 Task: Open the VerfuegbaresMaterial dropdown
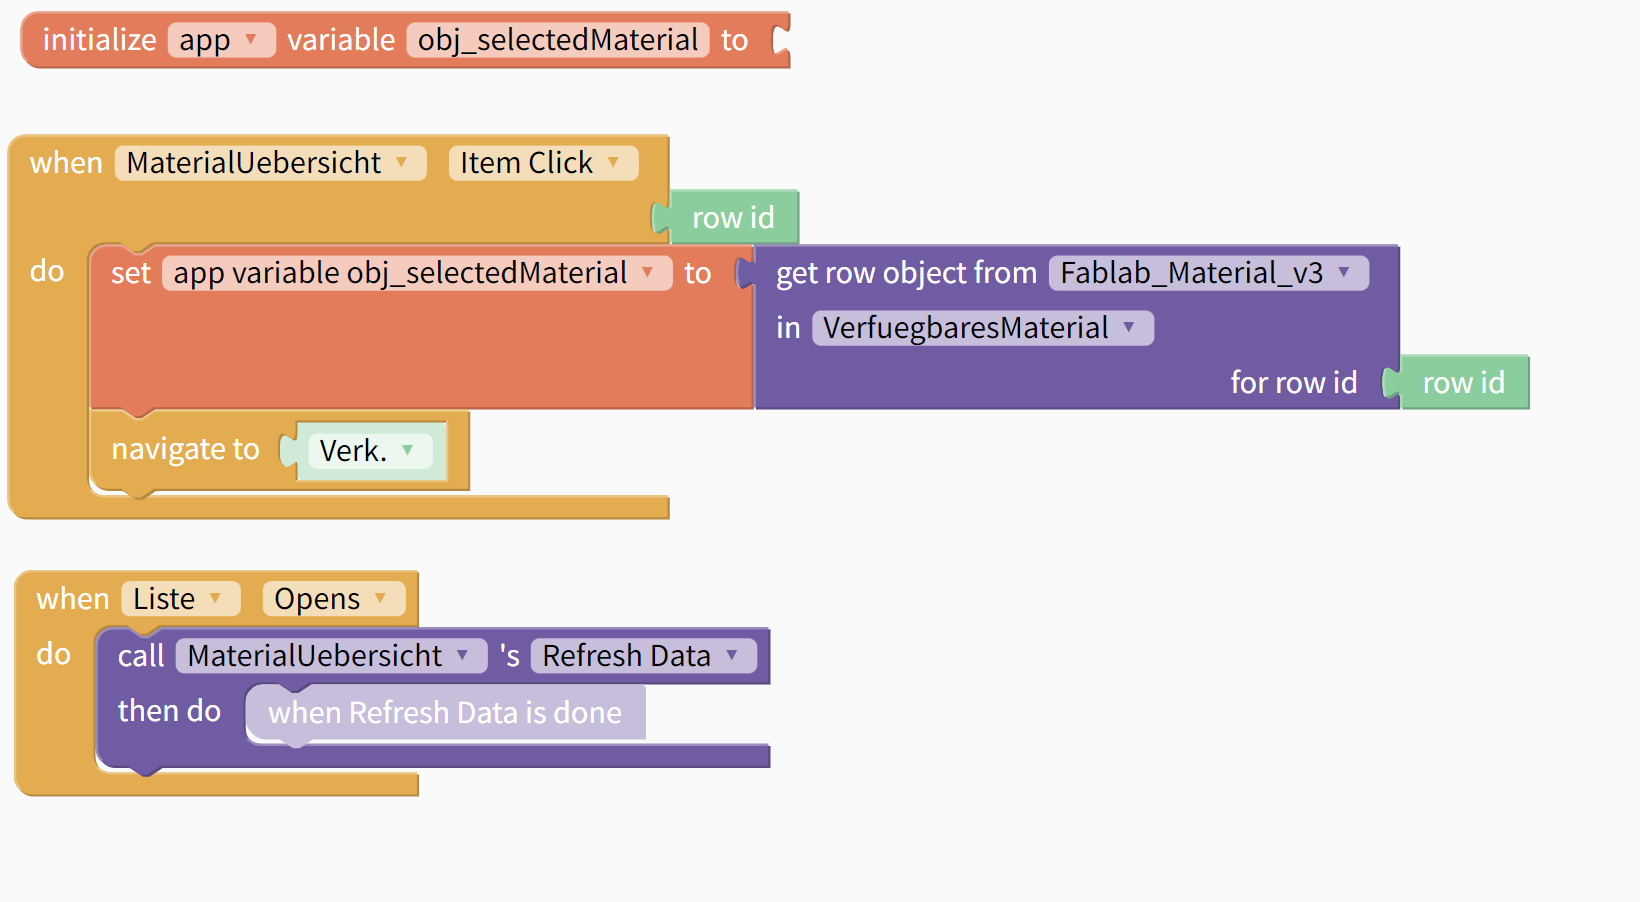[x=981, y=328]
